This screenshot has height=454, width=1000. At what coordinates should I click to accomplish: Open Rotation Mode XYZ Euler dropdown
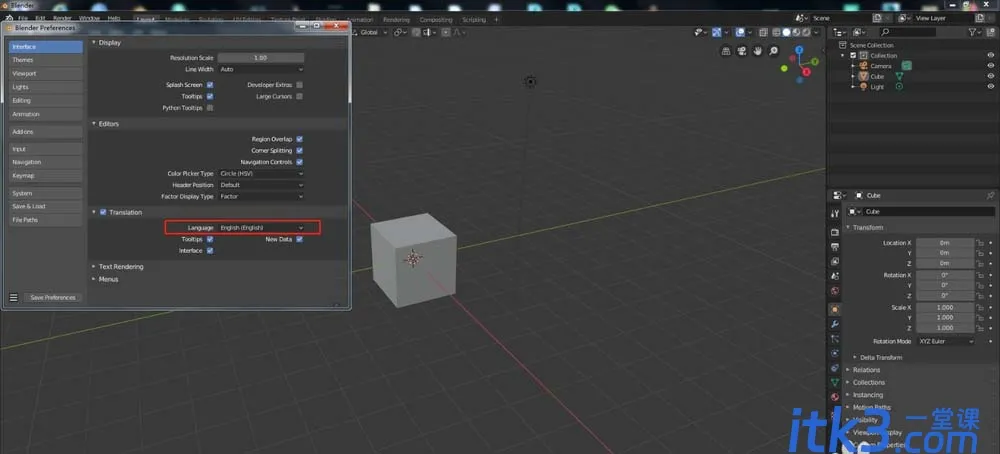[x=946, y=341]
